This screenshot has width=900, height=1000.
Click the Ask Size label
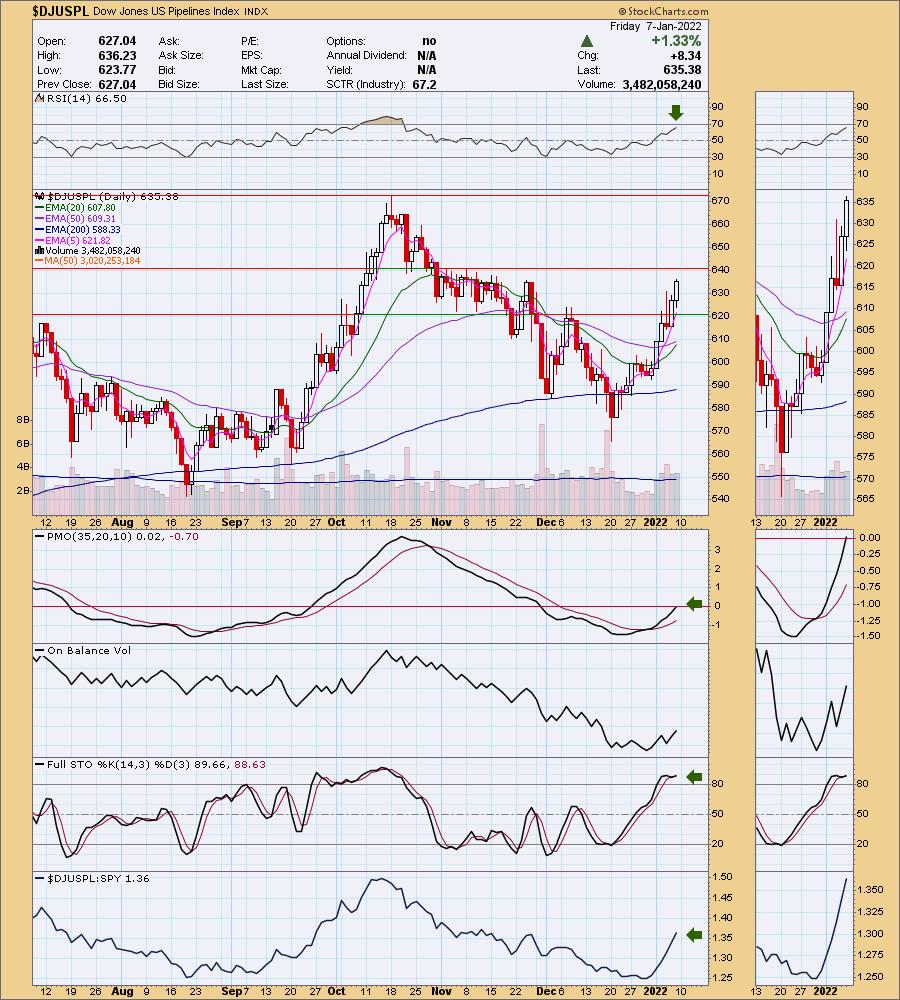pyautogui.click(x=181, y=55)
